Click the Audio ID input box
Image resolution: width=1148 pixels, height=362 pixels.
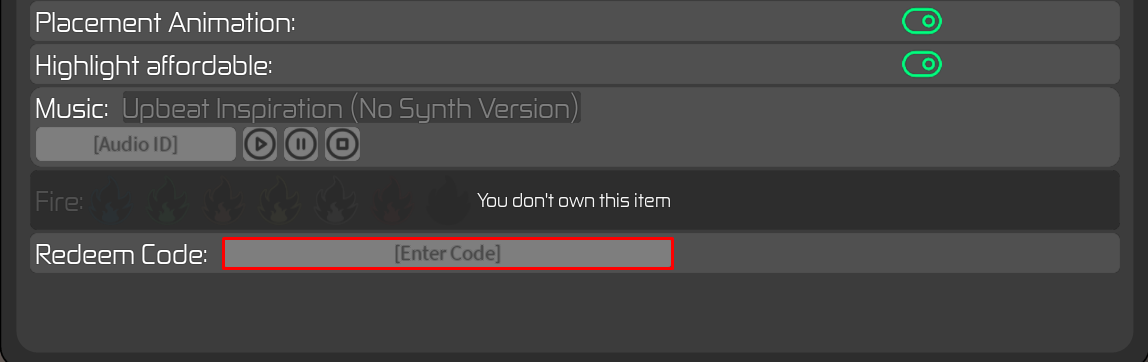[135, 144]
